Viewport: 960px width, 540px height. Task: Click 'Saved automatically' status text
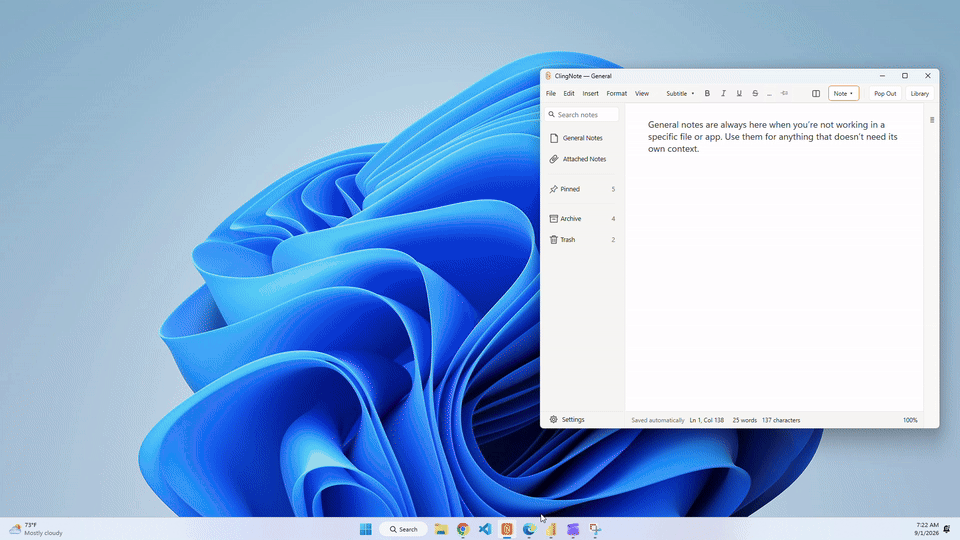[x=658, y=420]
